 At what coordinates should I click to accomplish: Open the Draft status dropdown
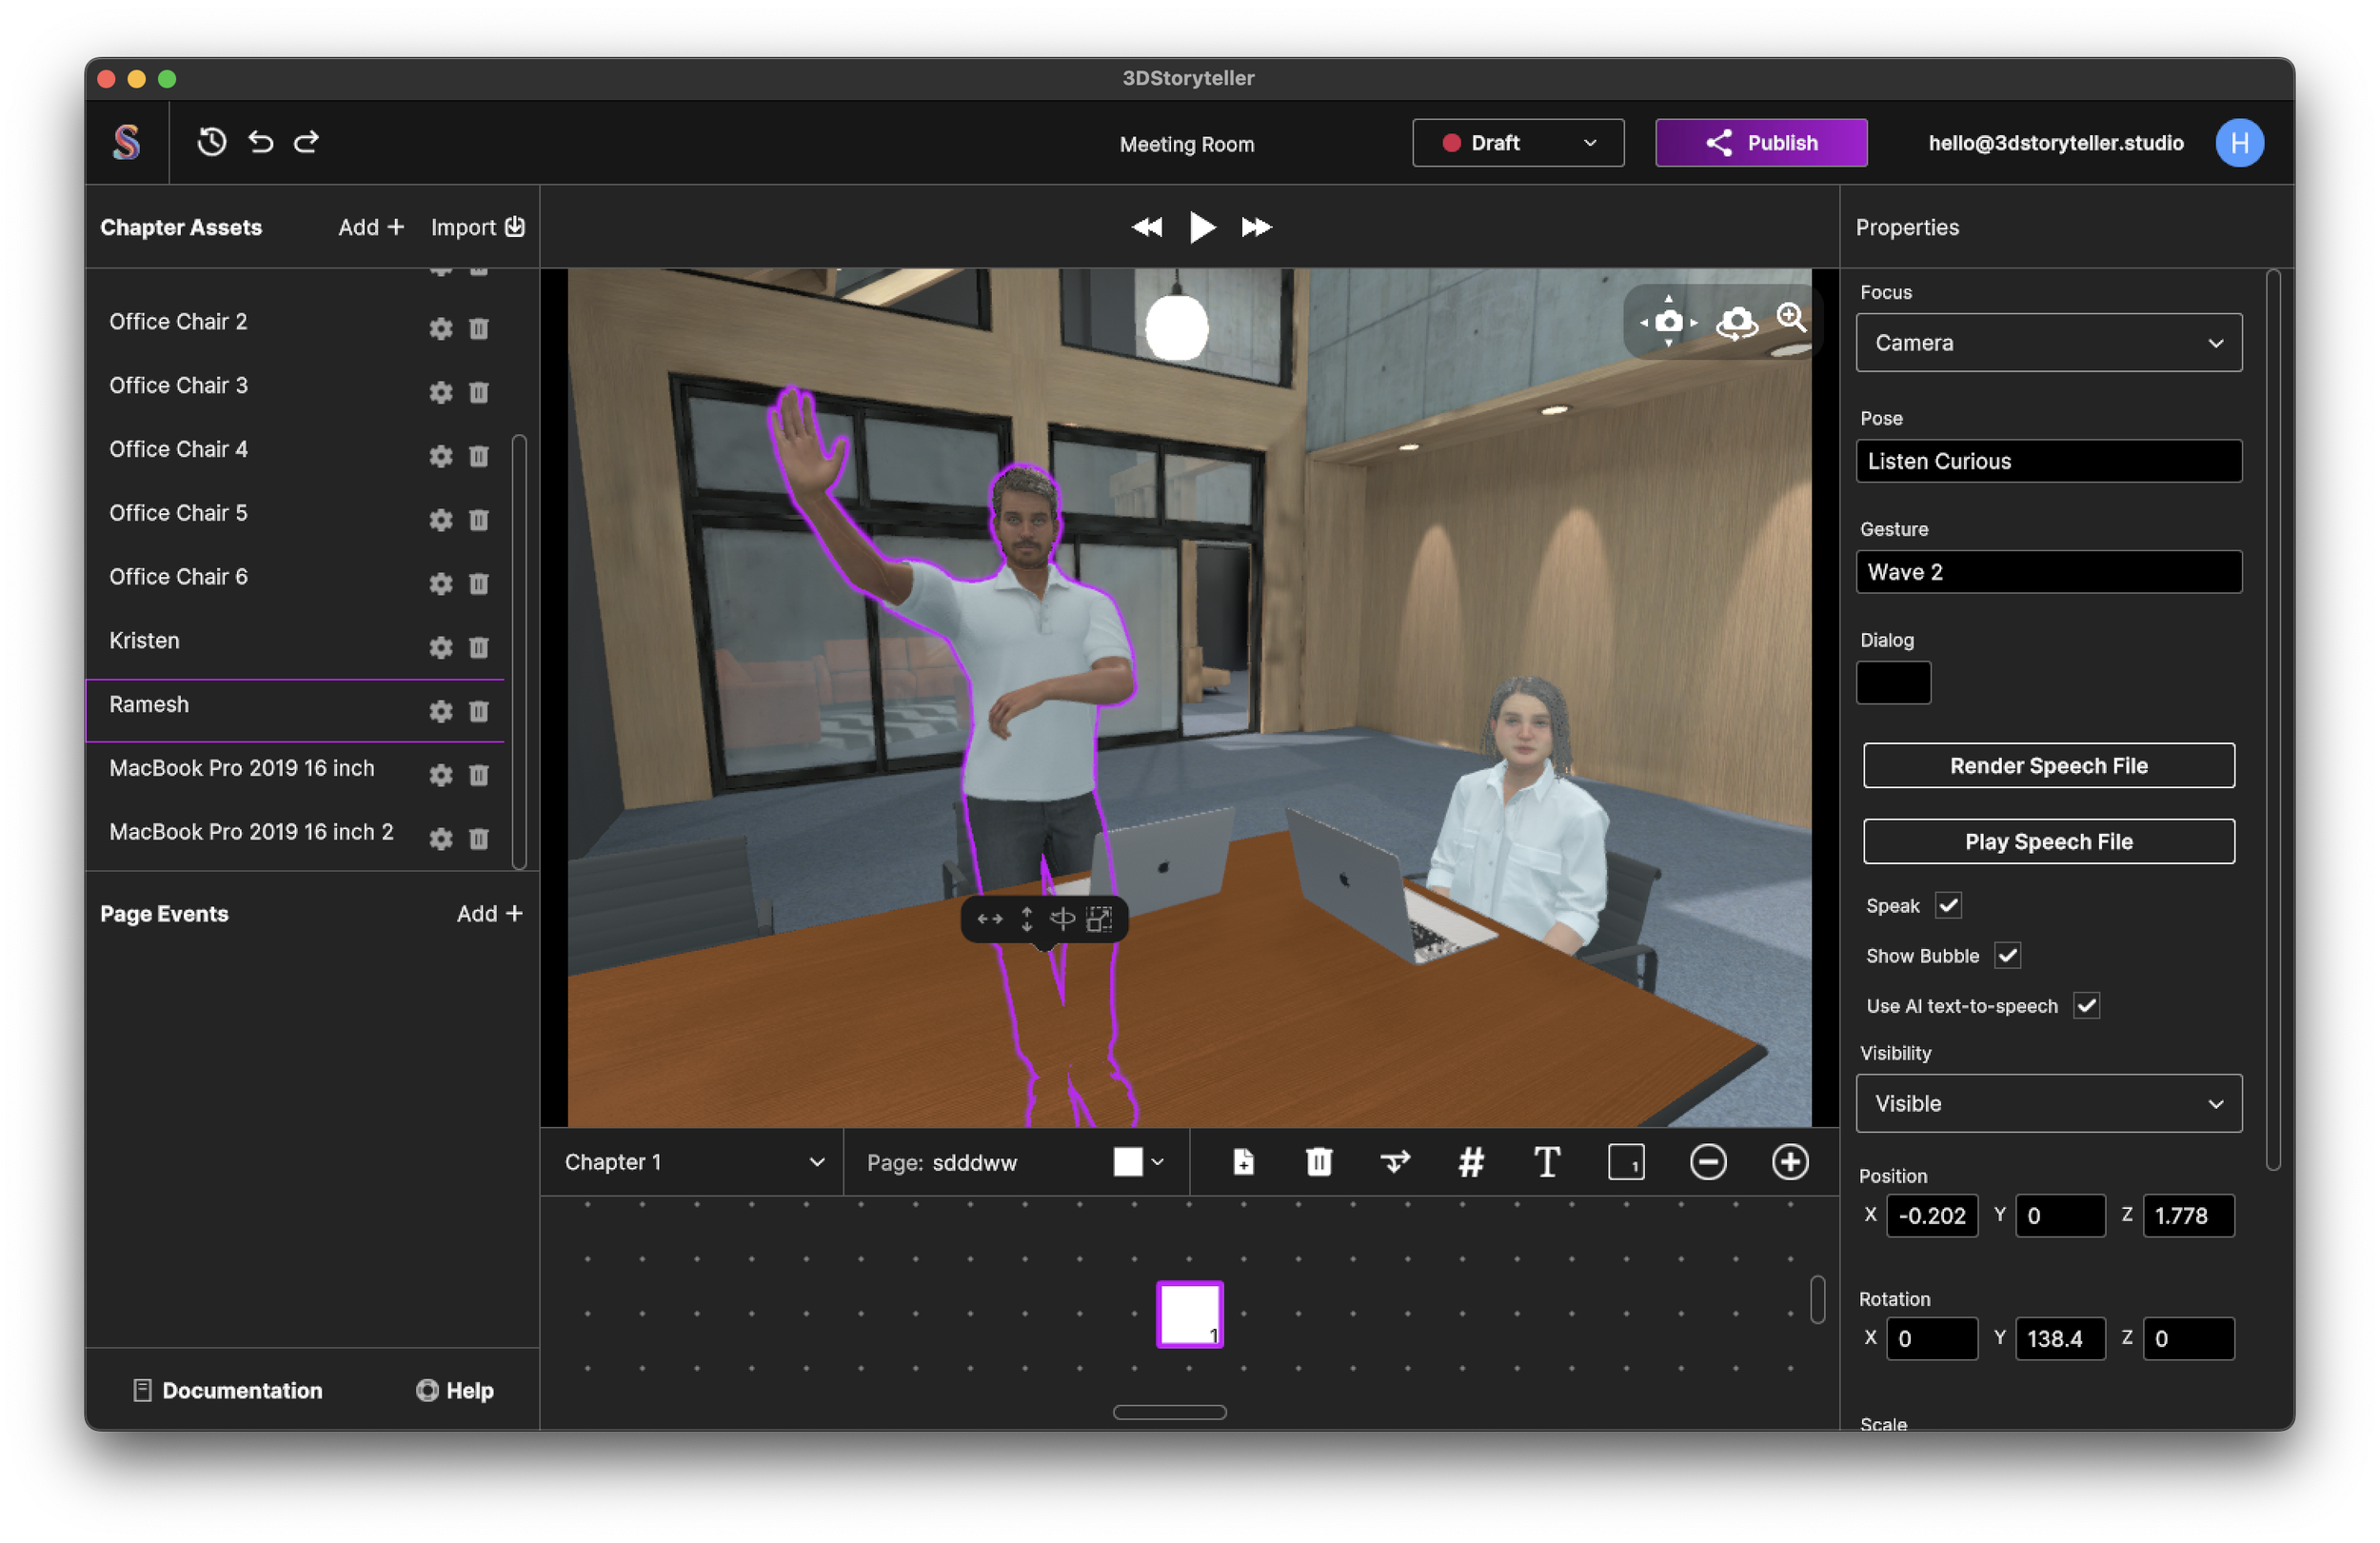1517,143
